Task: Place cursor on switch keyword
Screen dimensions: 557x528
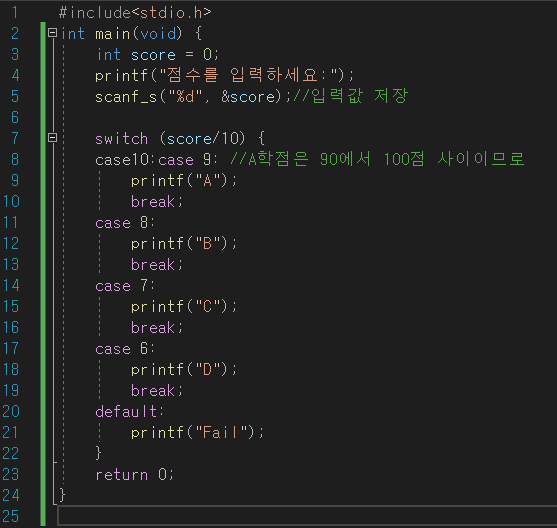Action: (x=121, y=139)
